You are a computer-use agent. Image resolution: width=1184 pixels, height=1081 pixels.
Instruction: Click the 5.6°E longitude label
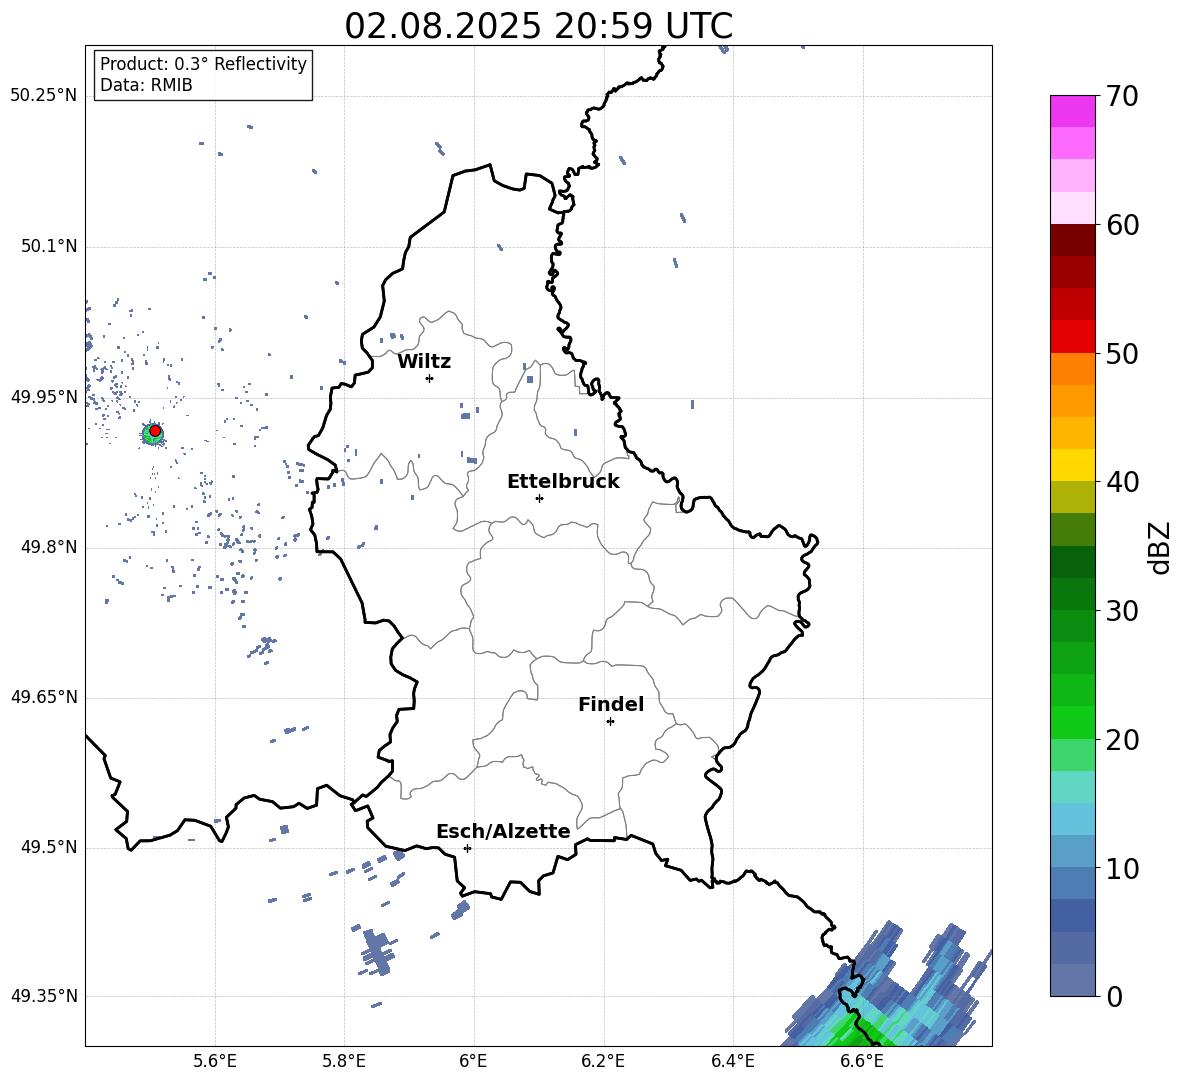pyautogui.click(x=215, y=1061)
